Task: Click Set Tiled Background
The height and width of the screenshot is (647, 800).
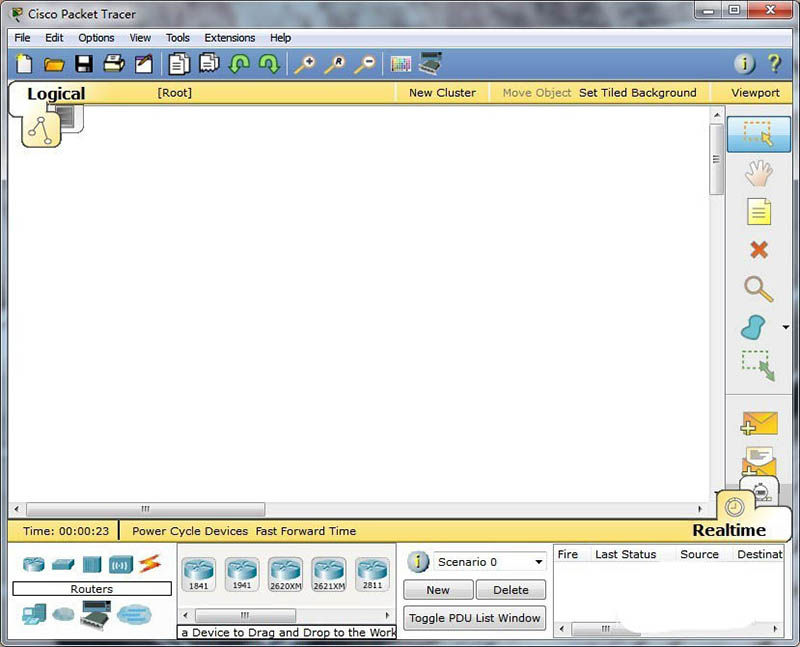Action: click(x=637, y=93)
